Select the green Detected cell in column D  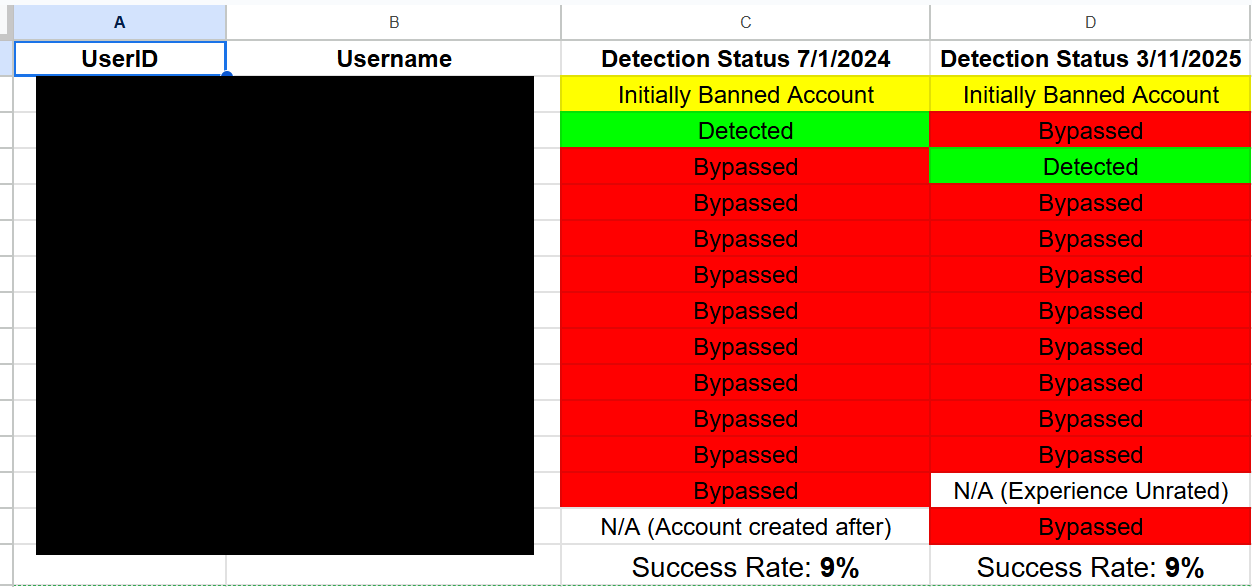point(1090,167)
